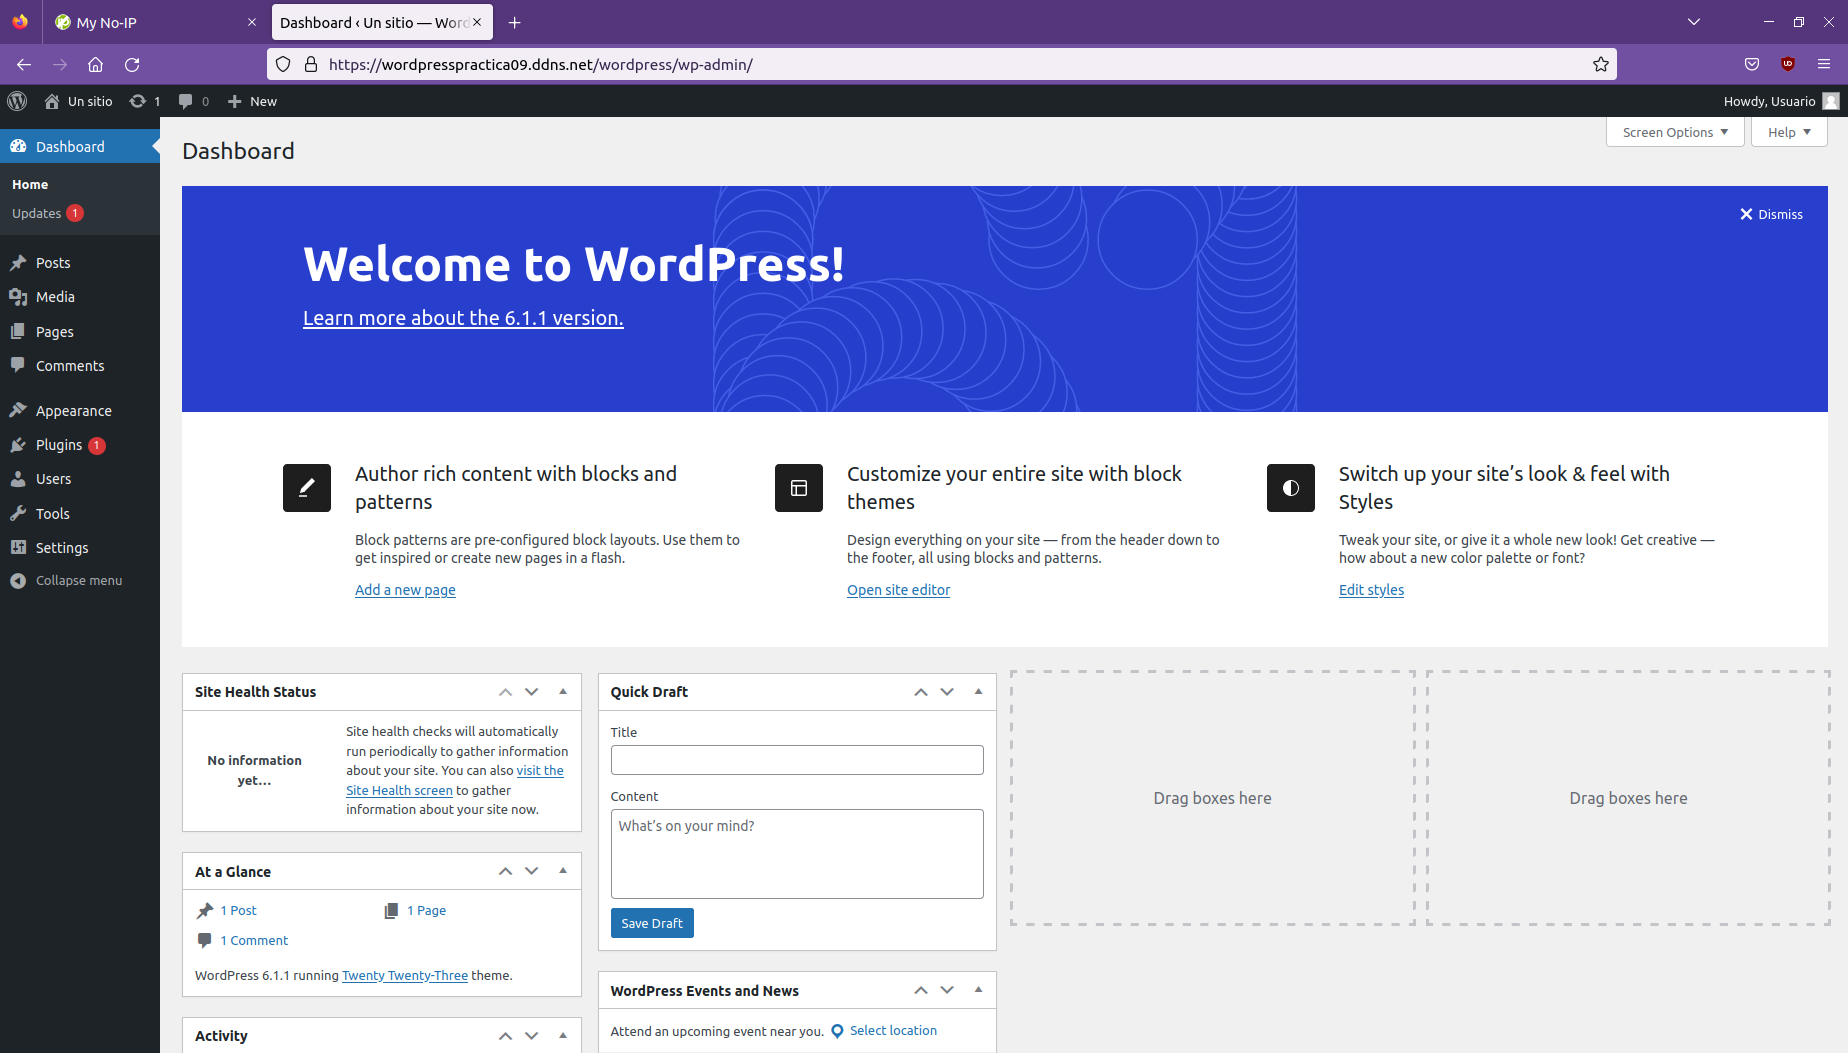Viewport: 1848px width, 1053px height.
Task: Reload the page in browser
Action: pyautogui.click(x=132, y=64)
